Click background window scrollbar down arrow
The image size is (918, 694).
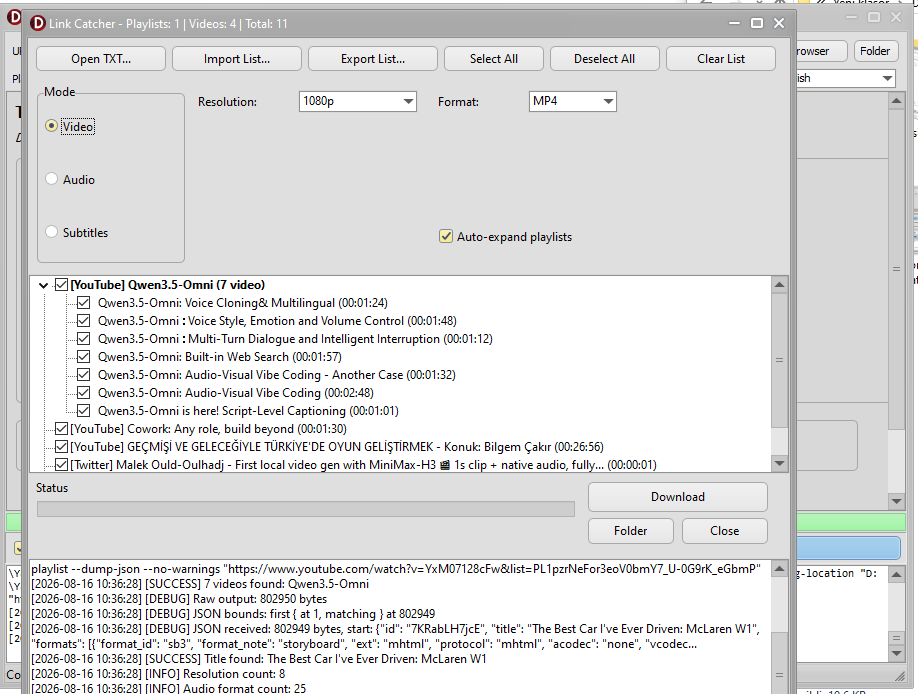coord(896,501)
